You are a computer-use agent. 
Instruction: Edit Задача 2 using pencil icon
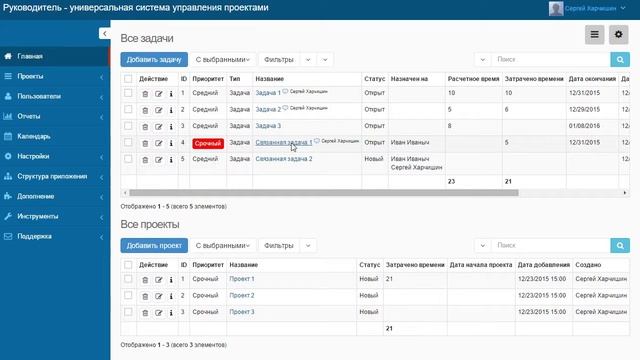158,111
